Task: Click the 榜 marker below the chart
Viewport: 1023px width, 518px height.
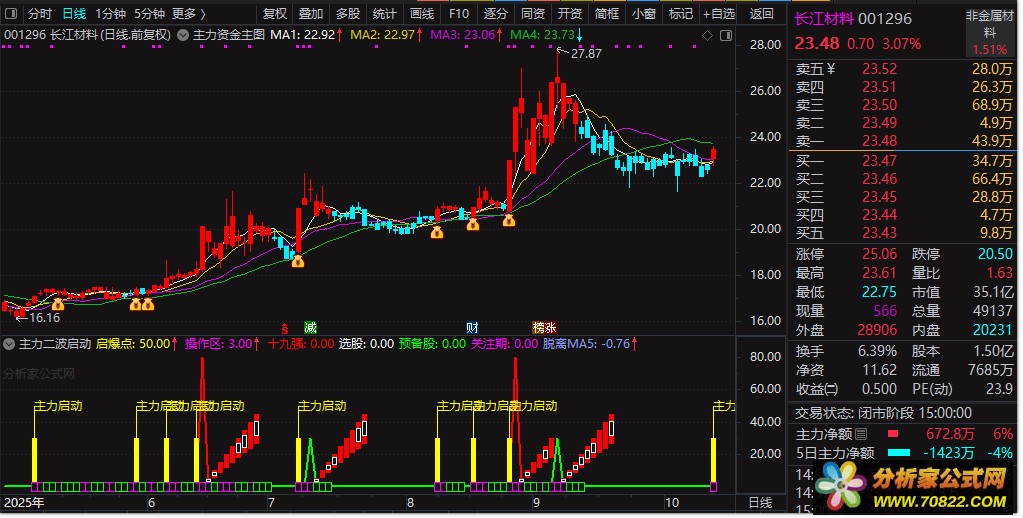Action: click(x=538, y=327)
